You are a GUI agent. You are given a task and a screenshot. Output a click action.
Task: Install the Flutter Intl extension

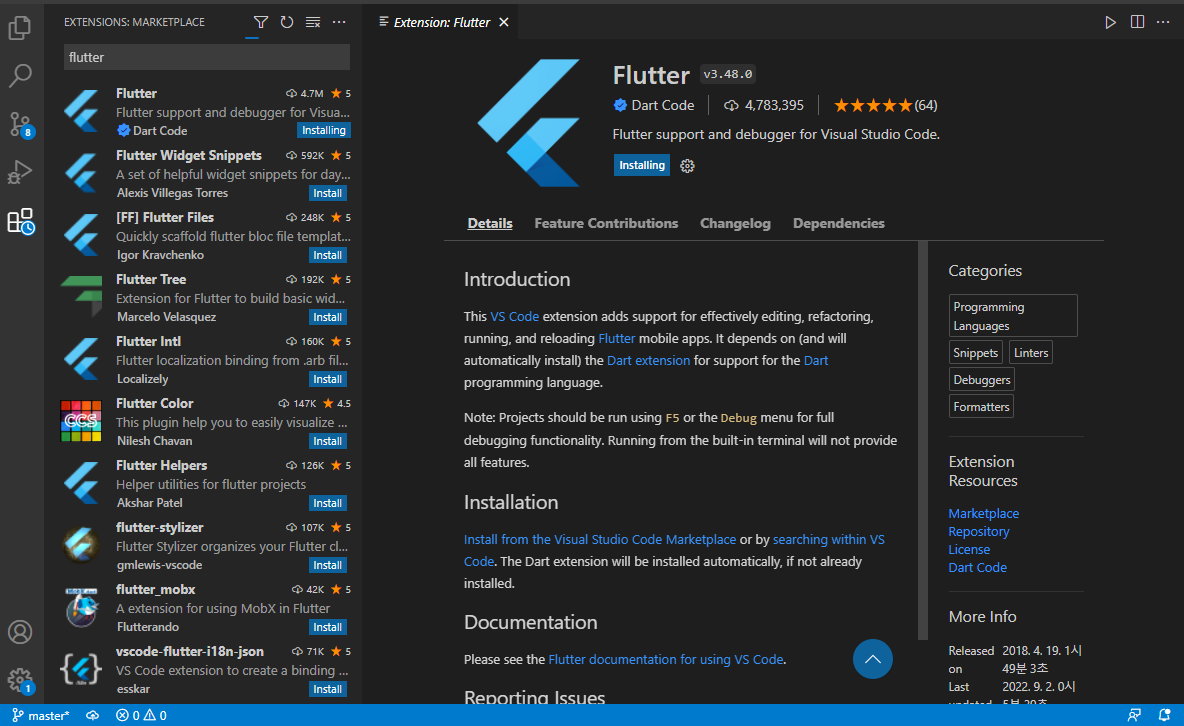click(328, 379)
